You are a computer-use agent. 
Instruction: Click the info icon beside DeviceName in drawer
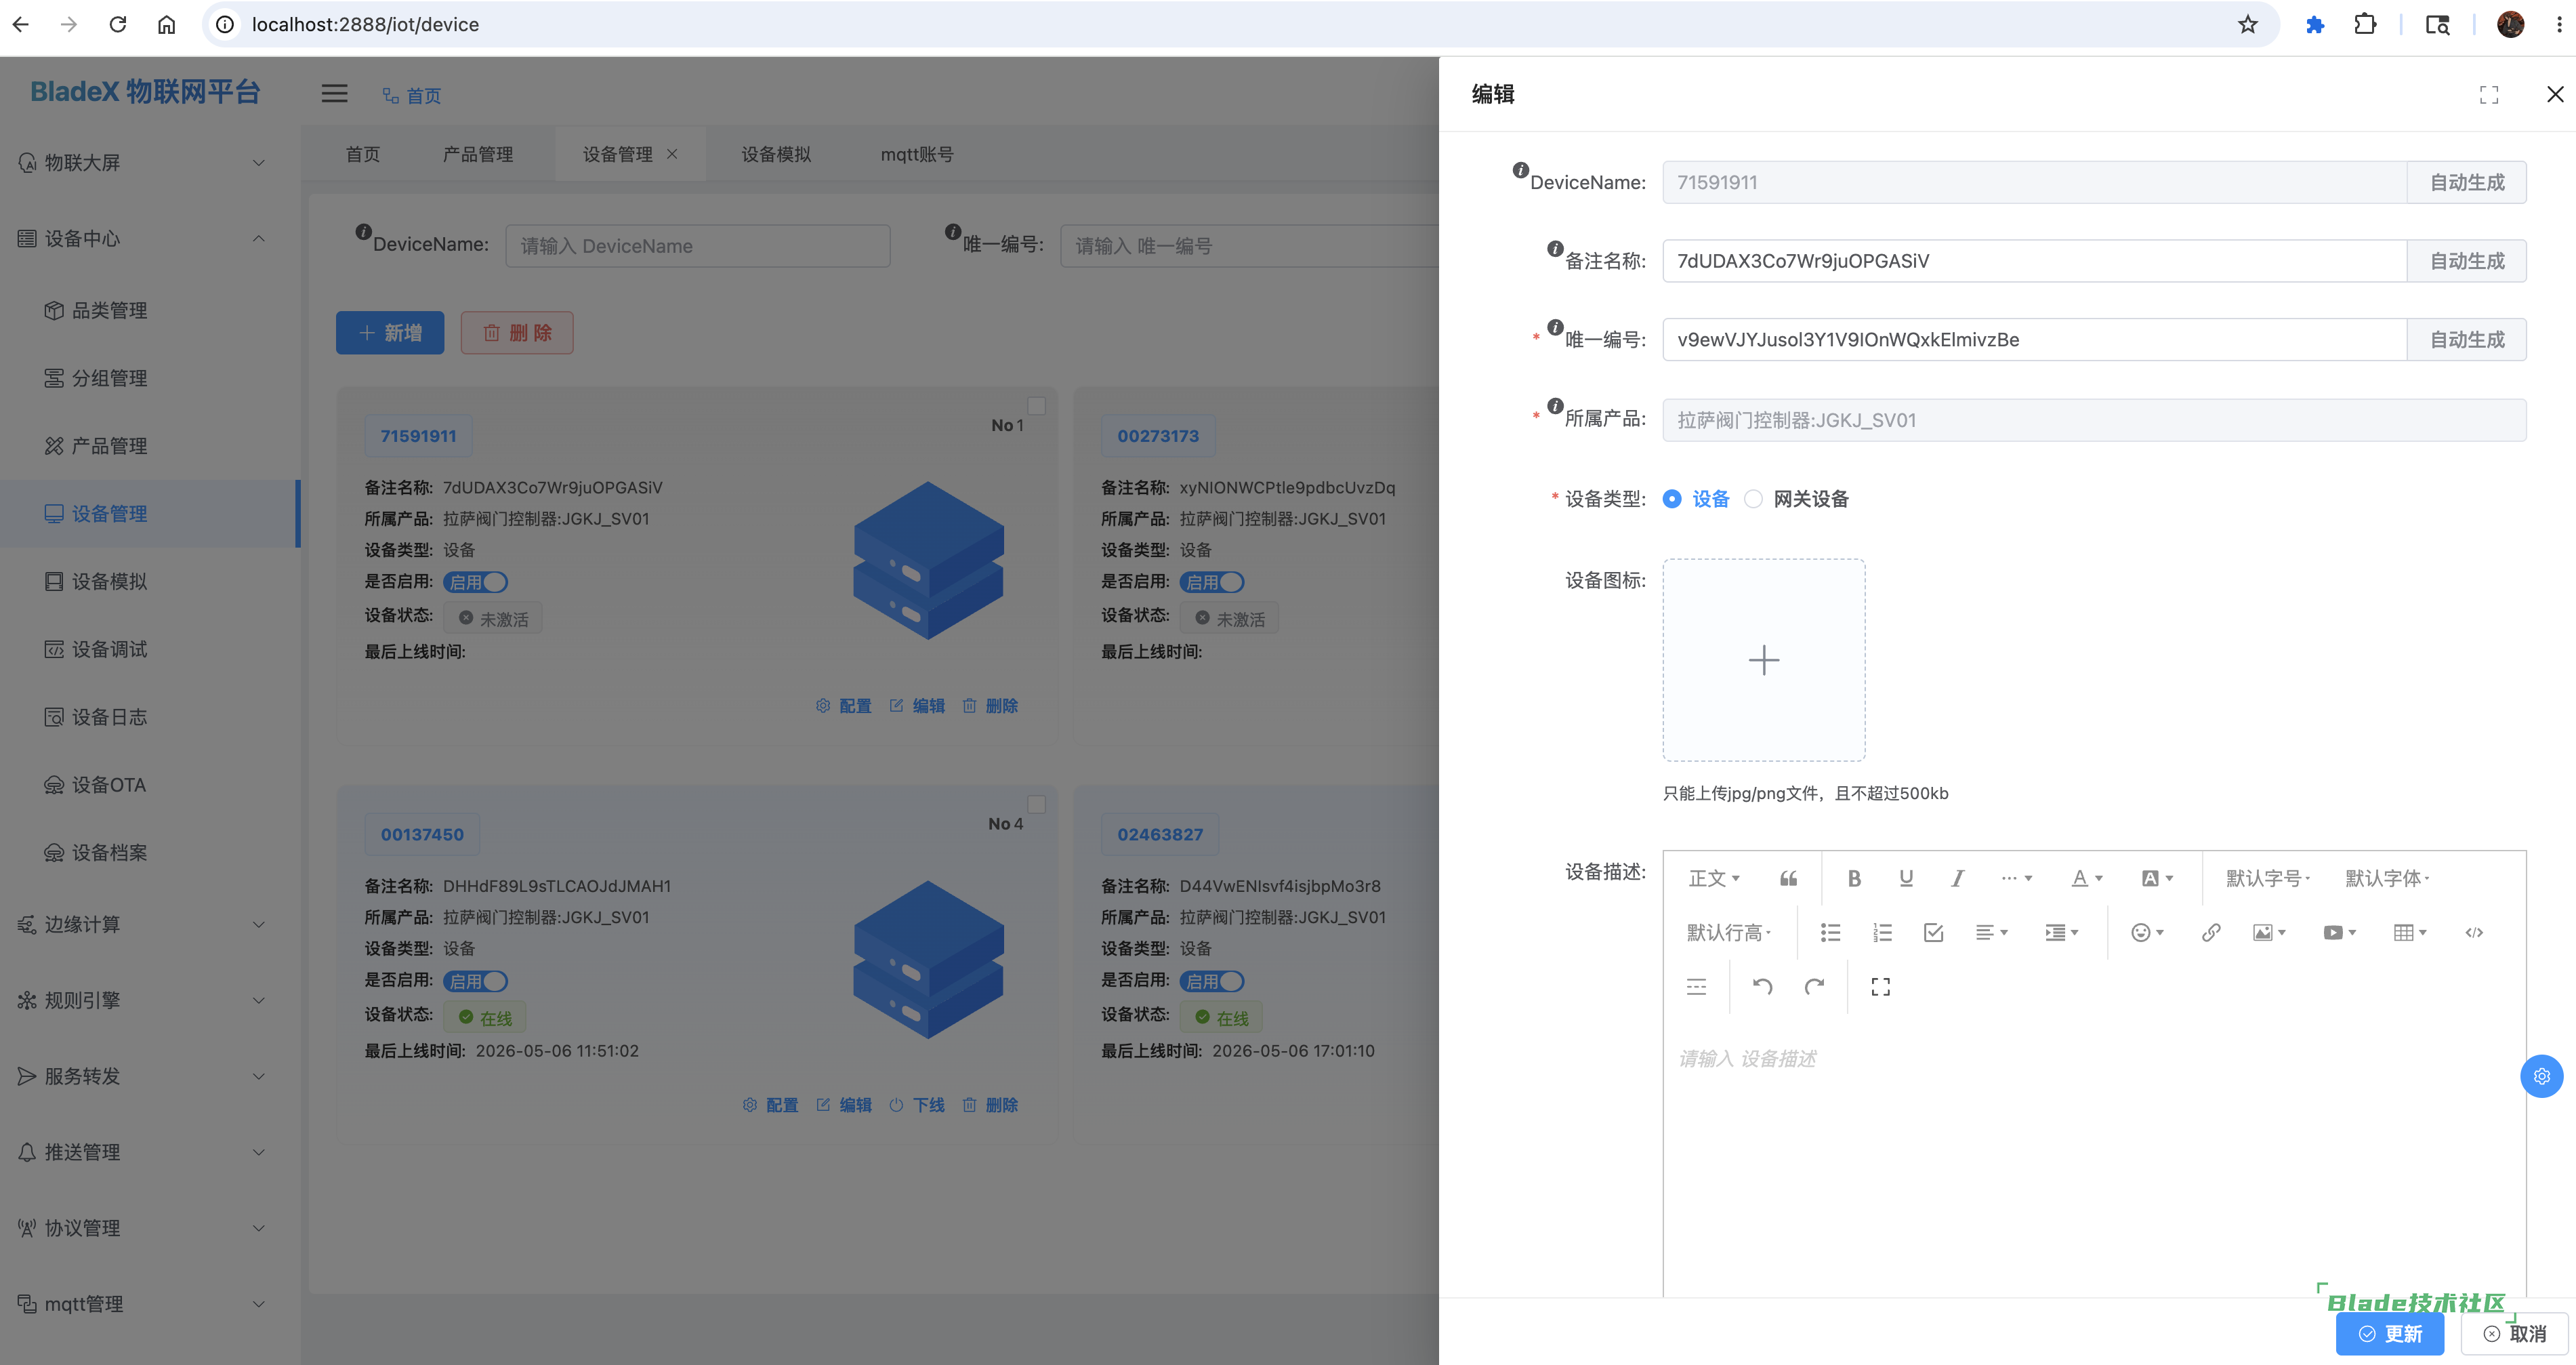(x=1520, y=170)
